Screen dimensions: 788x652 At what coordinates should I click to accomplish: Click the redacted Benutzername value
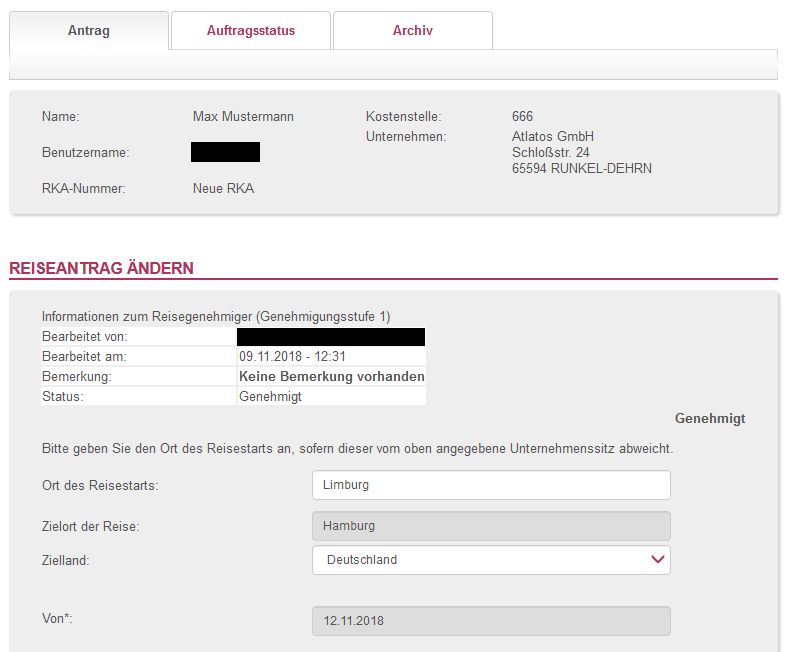225,152
